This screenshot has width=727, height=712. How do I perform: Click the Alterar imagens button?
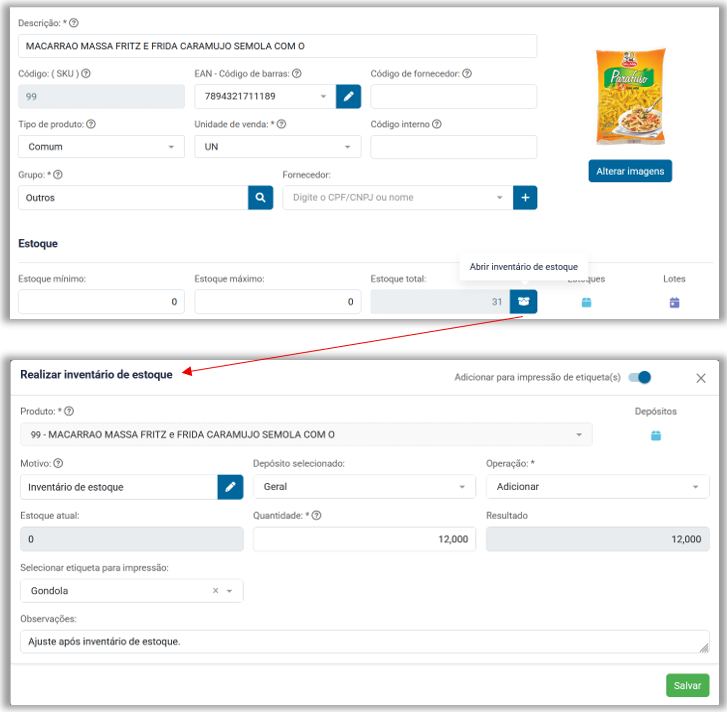pos(630,171)
